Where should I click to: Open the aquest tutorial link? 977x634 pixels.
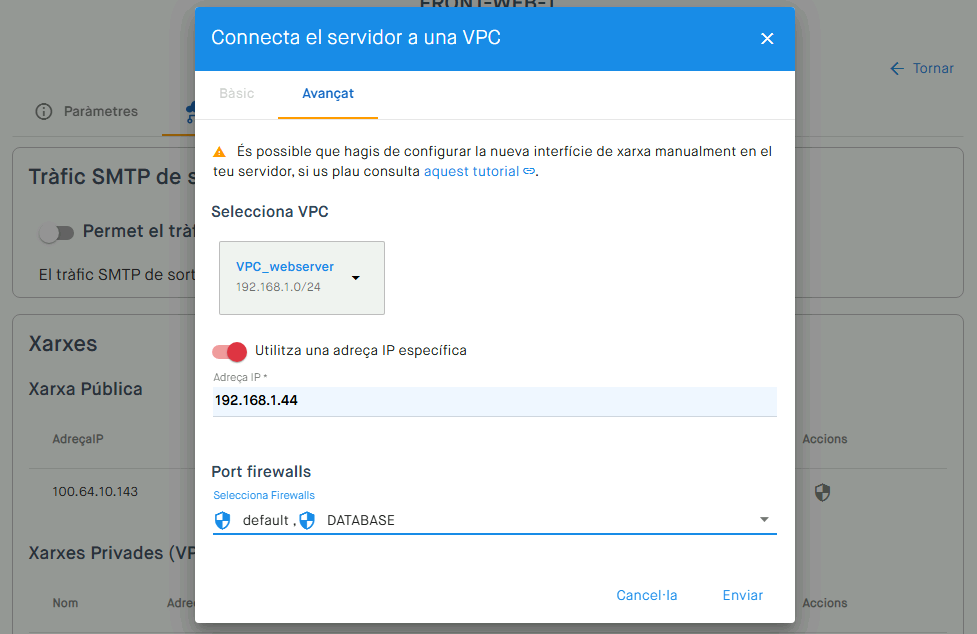[471, 171]
